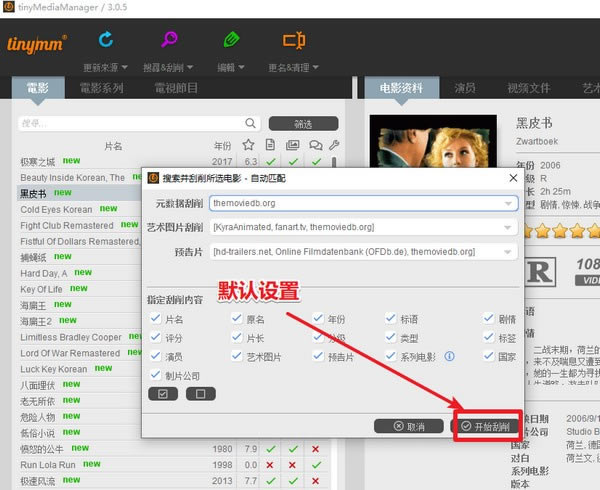Click the orange rename & cleanup icon
The image size is (600, 490).
pos(294,40)
